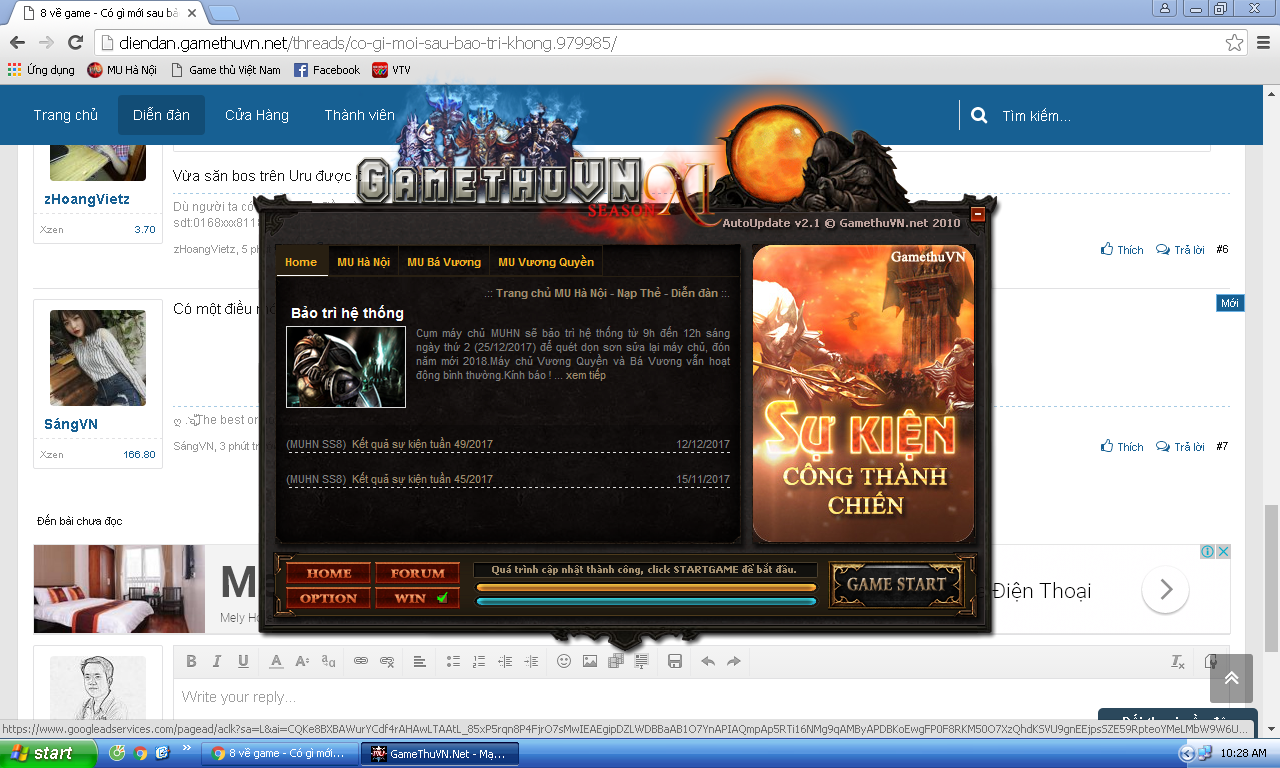The height and width of the screenshot is (768, 1280).
Task: Open zHoangVietz's user profile name
Action: pos(87,199)
